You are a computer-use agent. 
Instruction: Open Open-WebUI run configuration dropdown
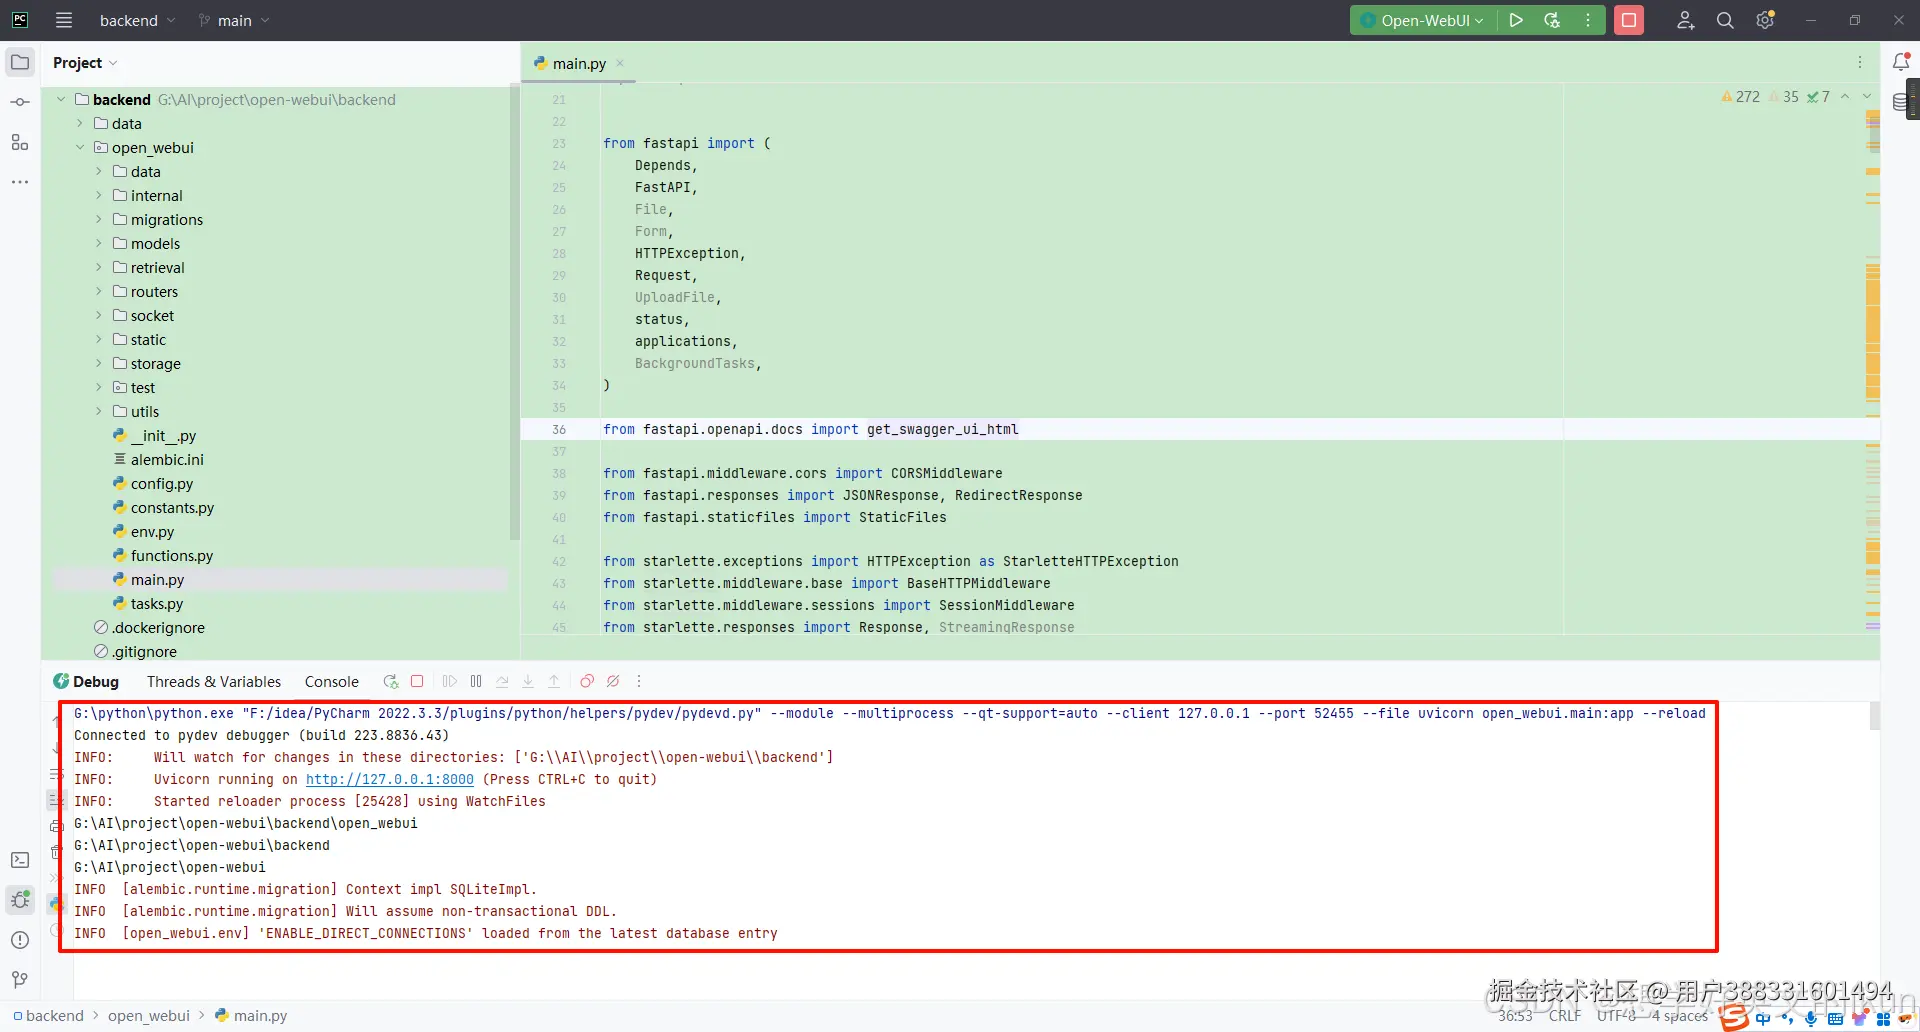click(x=1423, y=20)
